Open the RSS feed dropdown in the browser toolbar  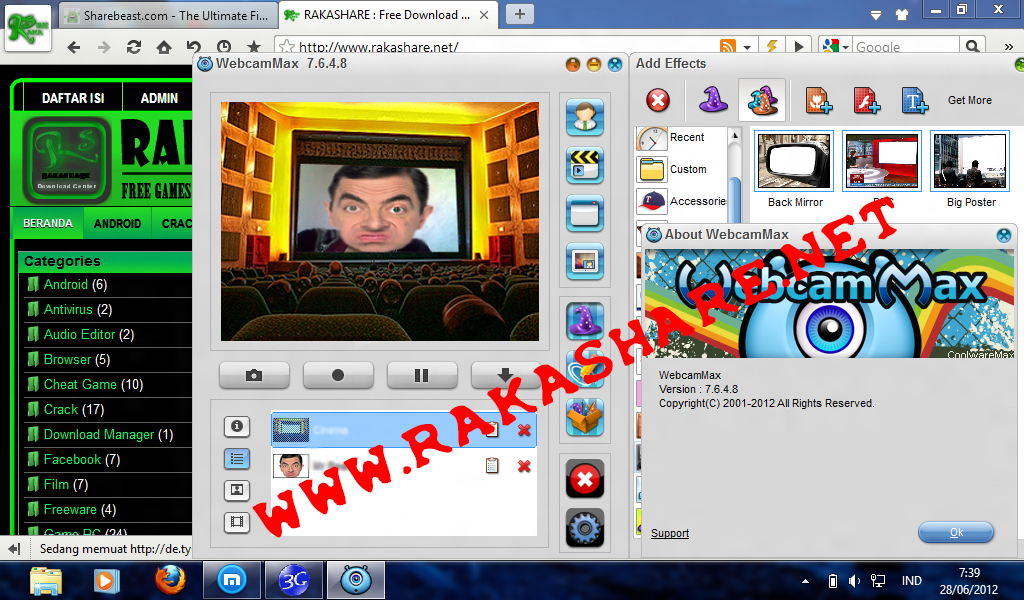[x=745, y=46]
